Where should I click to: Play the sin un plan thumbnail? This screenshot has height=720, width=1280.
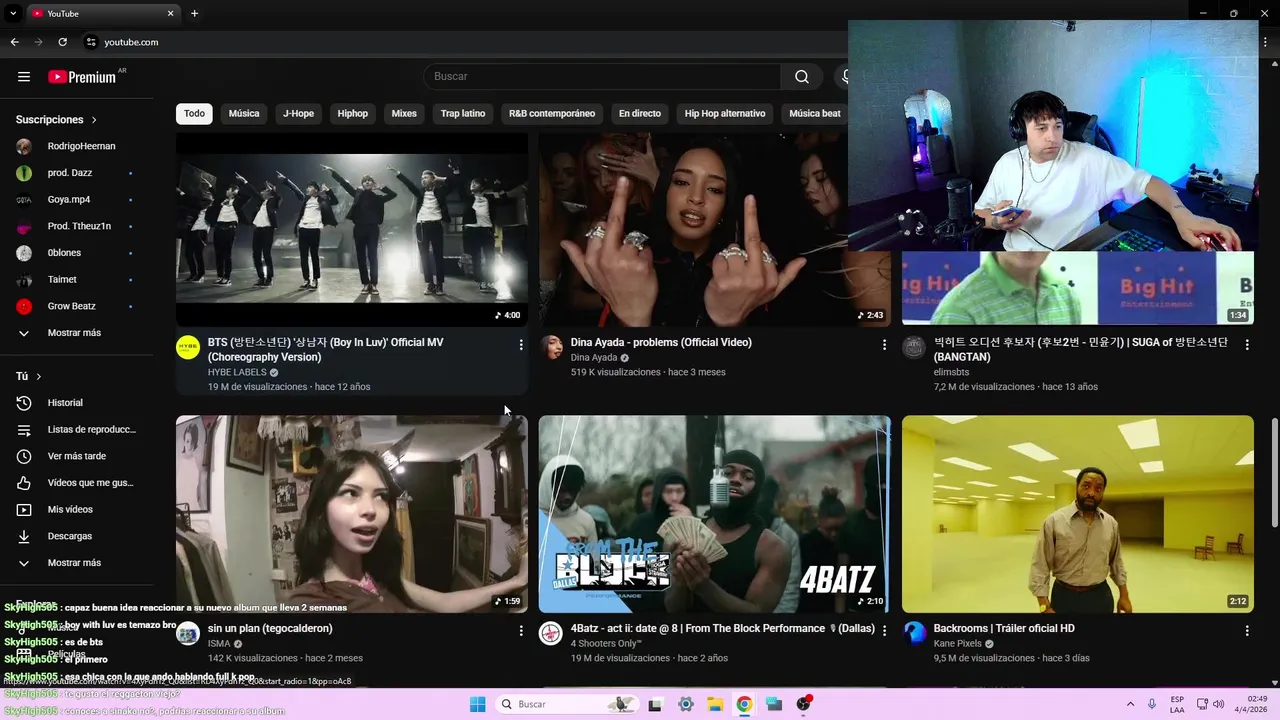click(x=352, y=514)
